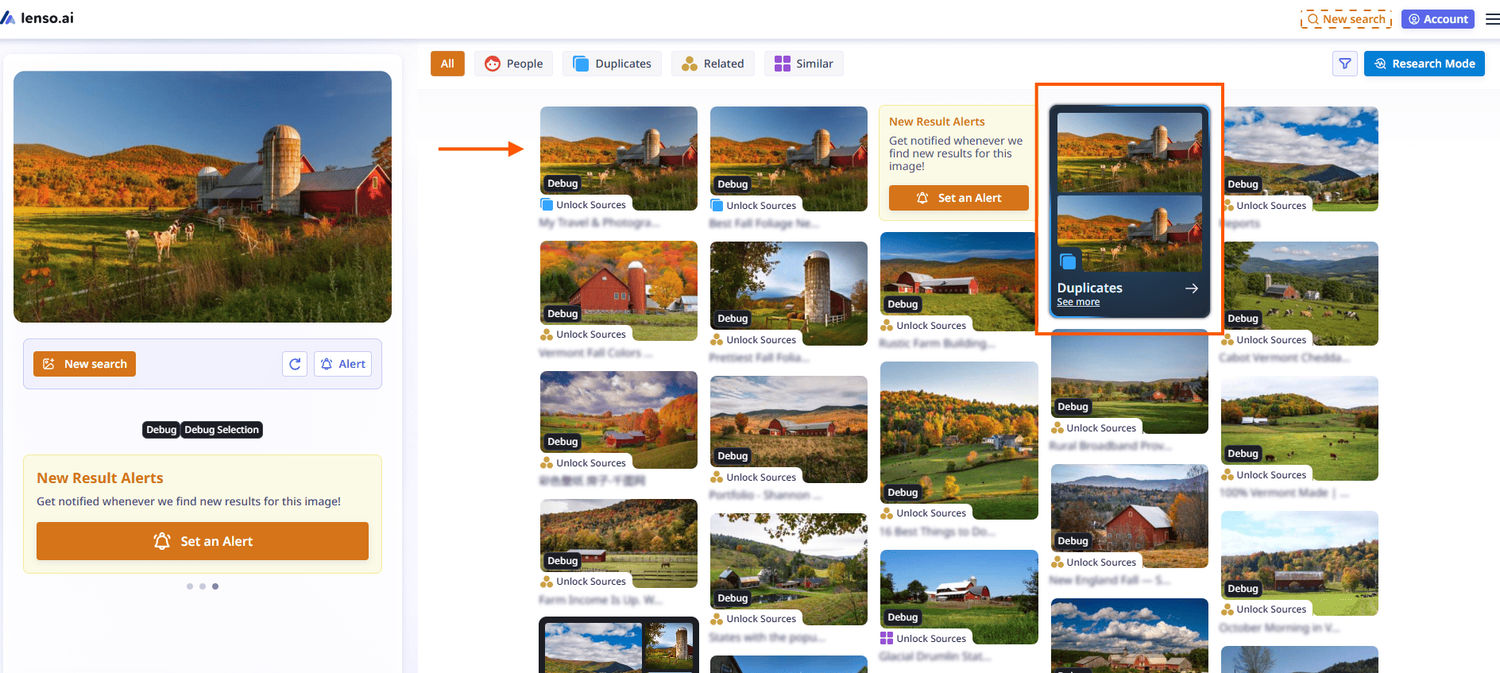Open the hamburger menu icon
The image size is (1500, 673).
coord(1492,19)
